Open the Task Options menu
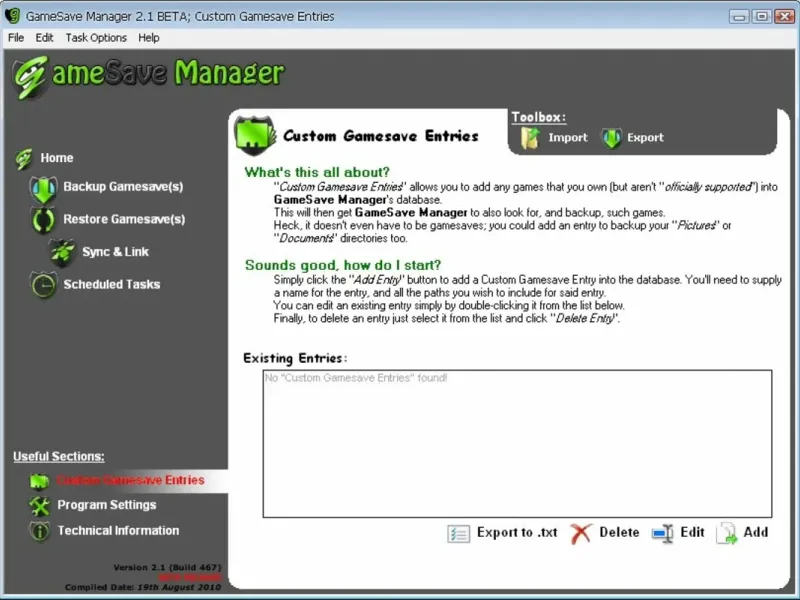 (96, 38)
